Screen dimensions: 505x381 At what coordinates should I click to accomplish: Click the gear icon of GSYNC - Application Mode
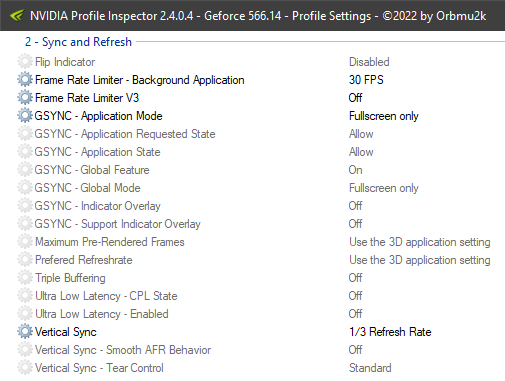pos(25,116)
